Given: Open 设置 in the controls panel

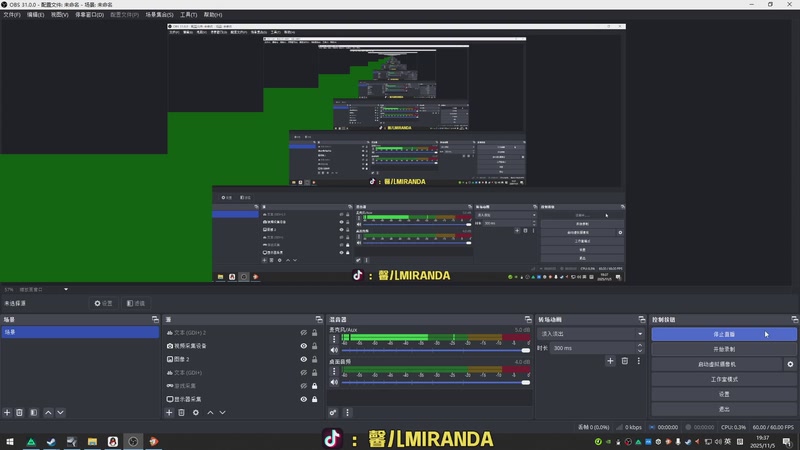Looking at the screenshot, I should 724,394.
